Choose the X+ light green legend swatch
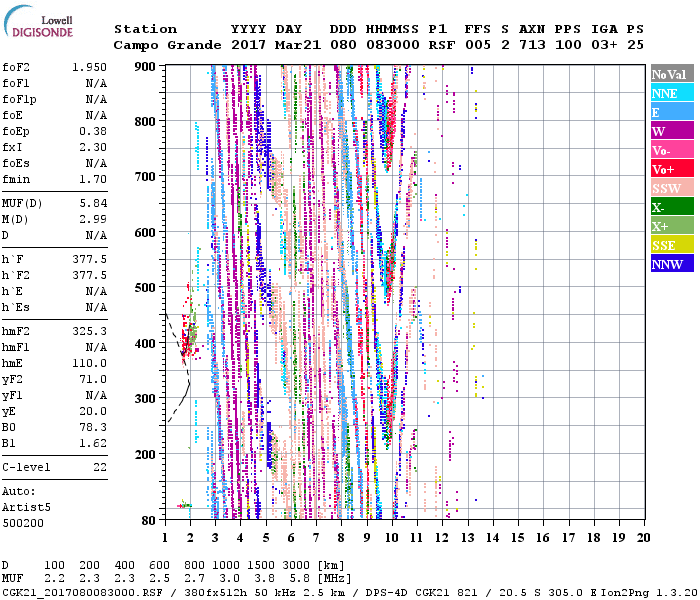The image size is (700, 600). (x=672, y=226)
